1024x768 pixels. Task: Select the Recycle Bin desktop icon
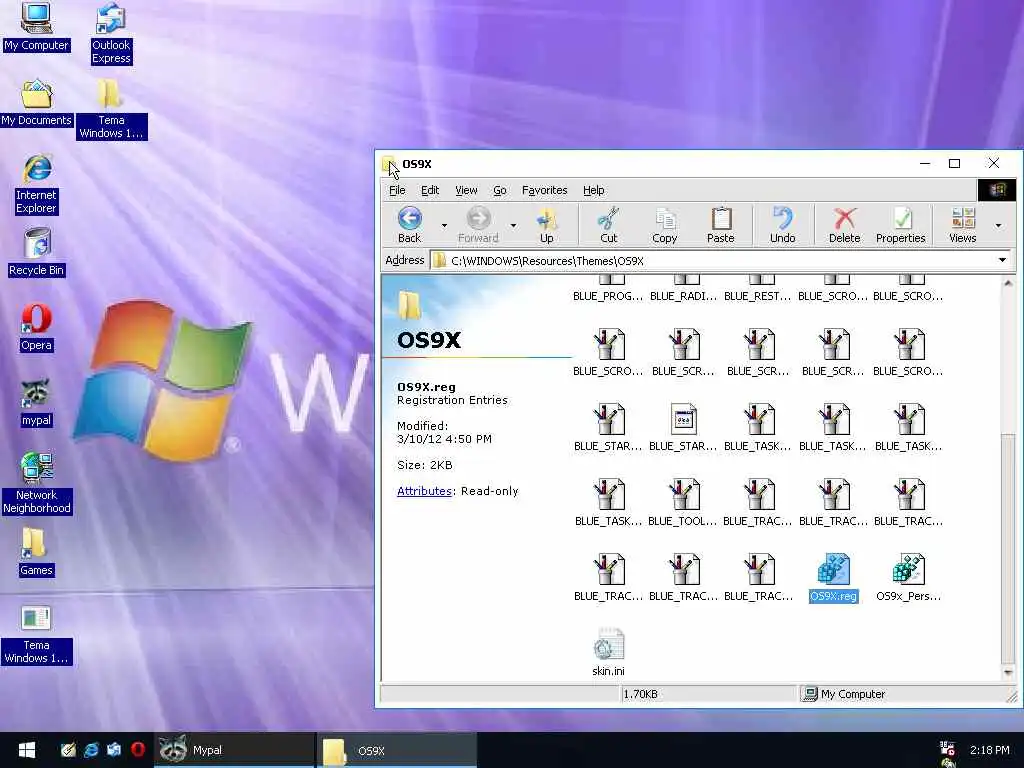coord(37,253)
